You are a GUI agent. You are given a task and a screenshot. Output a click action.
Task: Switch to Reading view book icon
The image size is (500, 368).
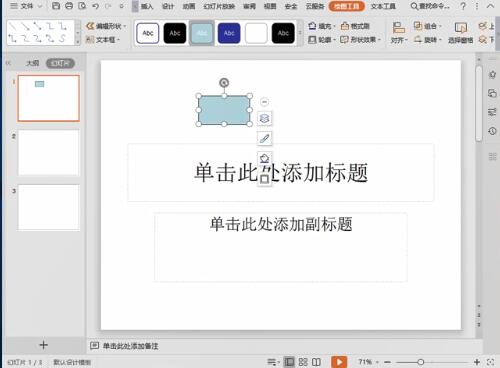pos(316,362)
